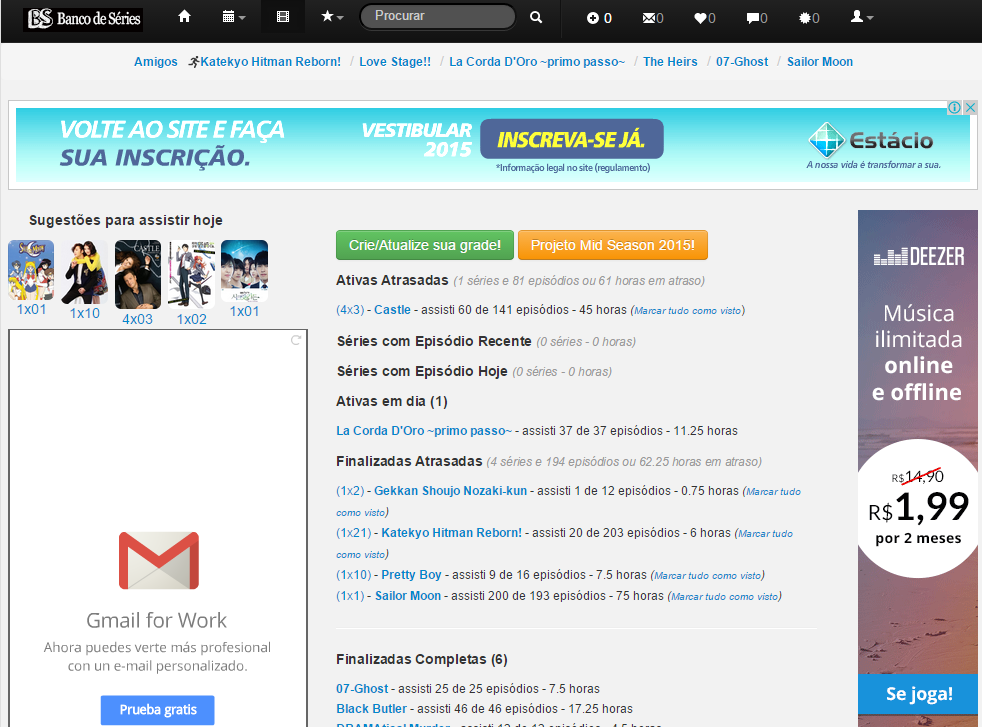Image resolution: width=982 pixels, height=727 pixels.
Task: Click the Ativas Atrasadas heading
Action: (x=392, y=280)
